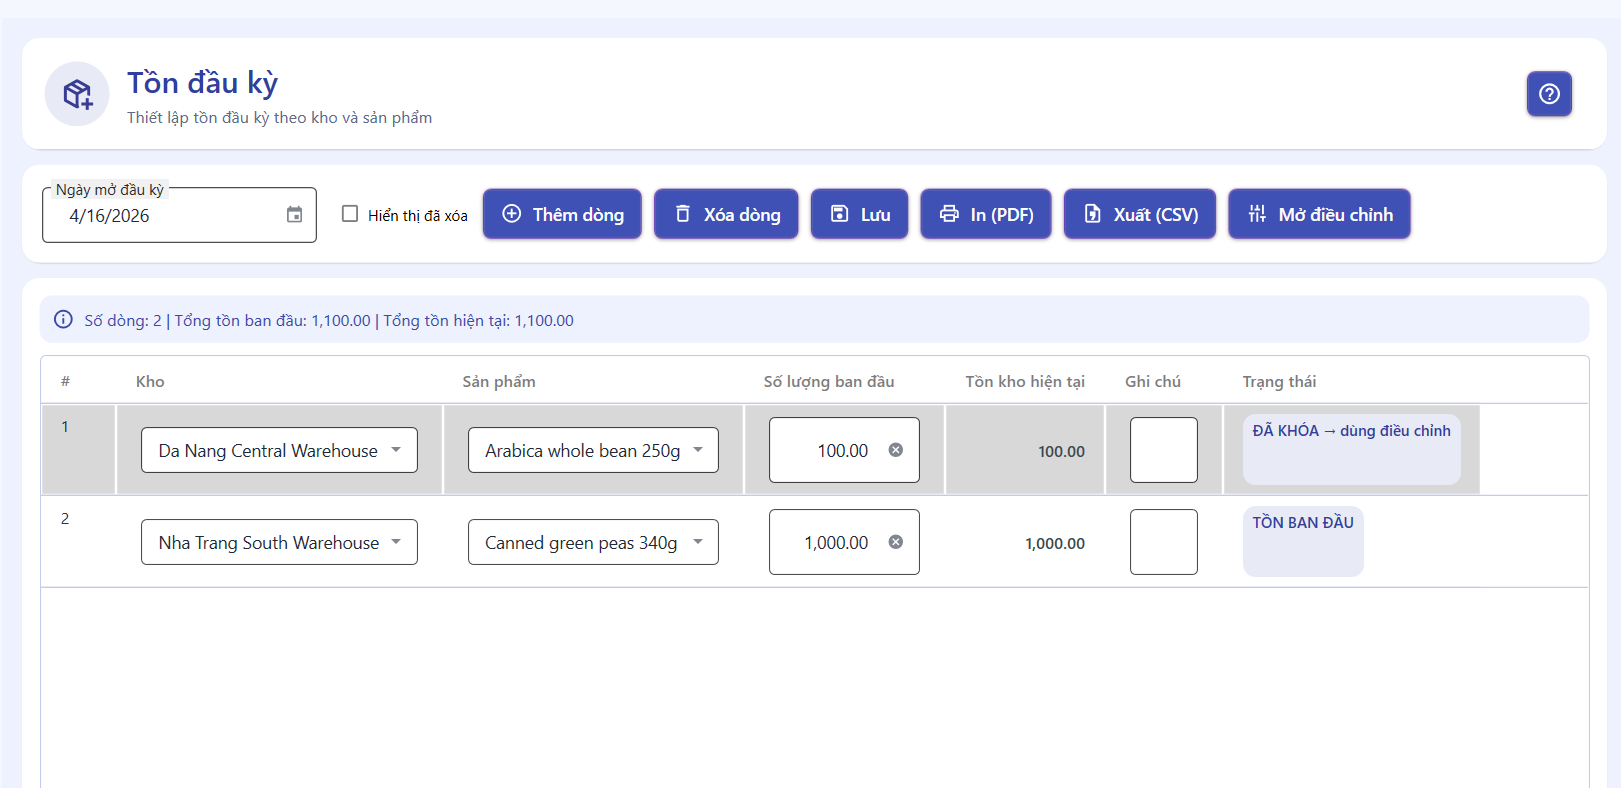The height and width of the screenshot is (788, 1621).
Task: Save using the 'Lưu' button
Action: 859,214
